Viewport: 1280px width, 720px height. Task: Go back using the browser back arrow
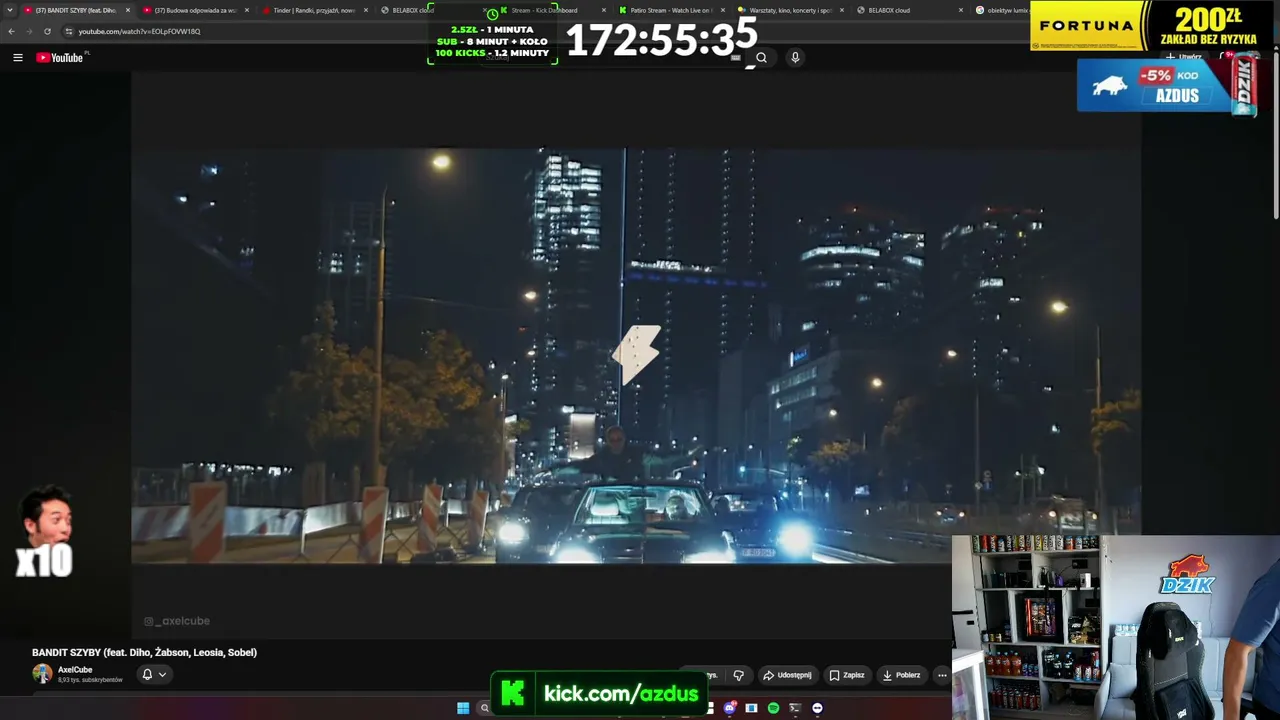(12, 31)
